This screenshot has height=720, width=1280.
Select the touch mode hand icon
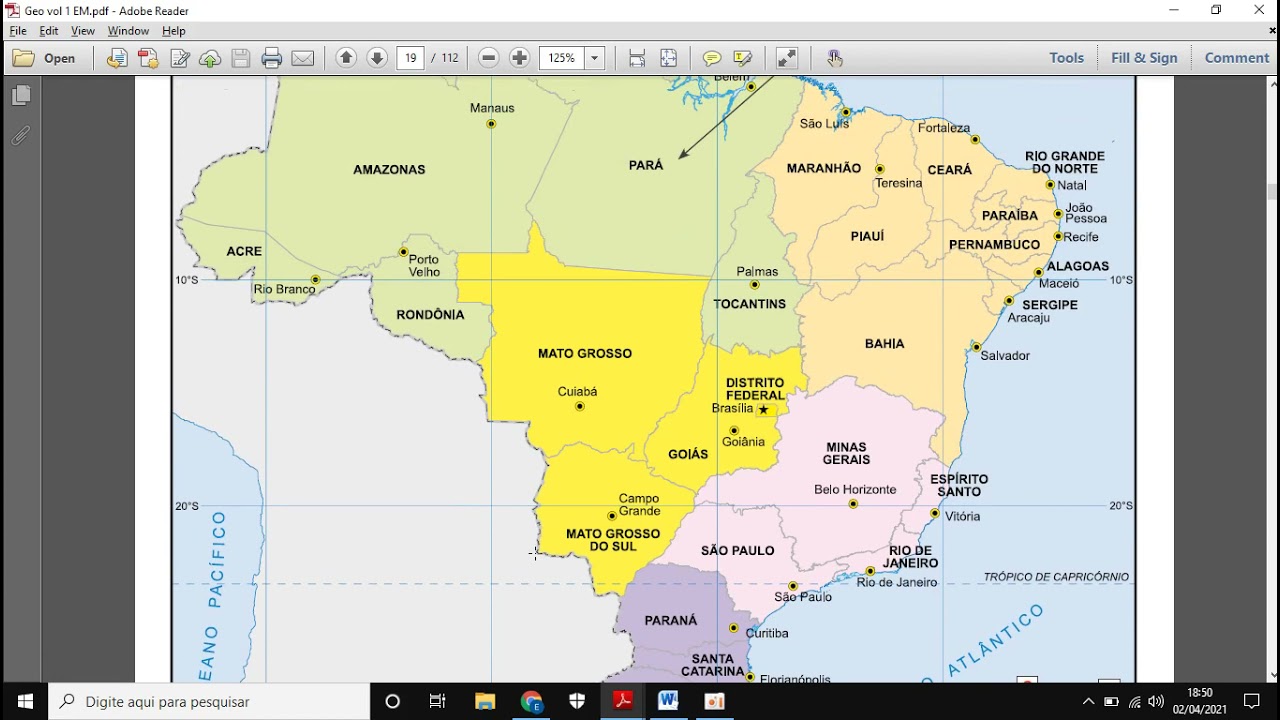pos(835,58)
